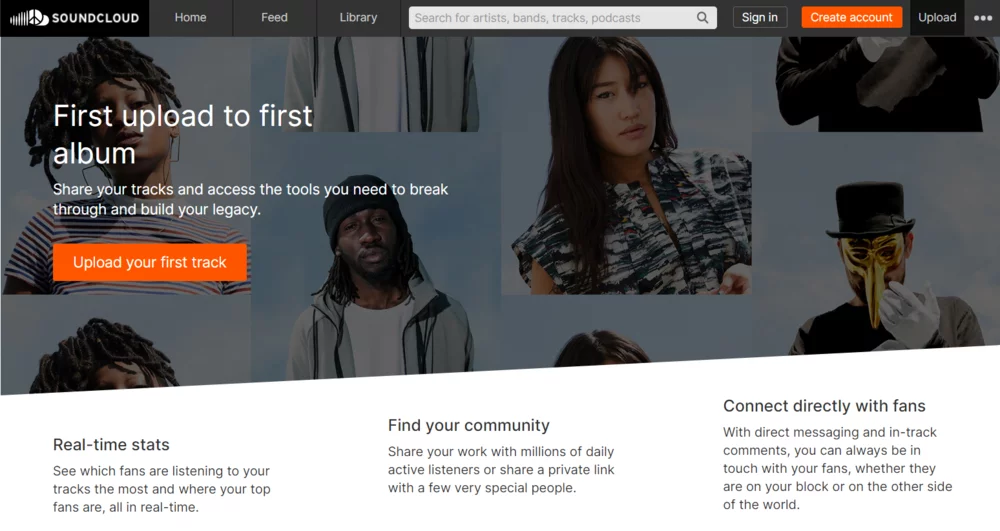This screenshot has height=531, width=1000.
Task: Click the woman in patterned shirt photo
Action: [626, 166]
